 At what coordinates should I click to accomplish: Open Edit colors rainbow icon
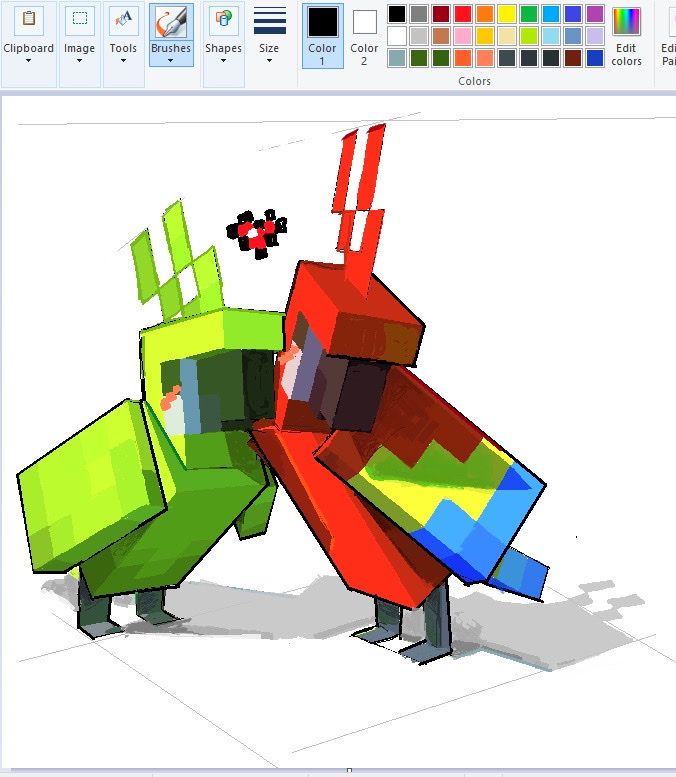626,21
